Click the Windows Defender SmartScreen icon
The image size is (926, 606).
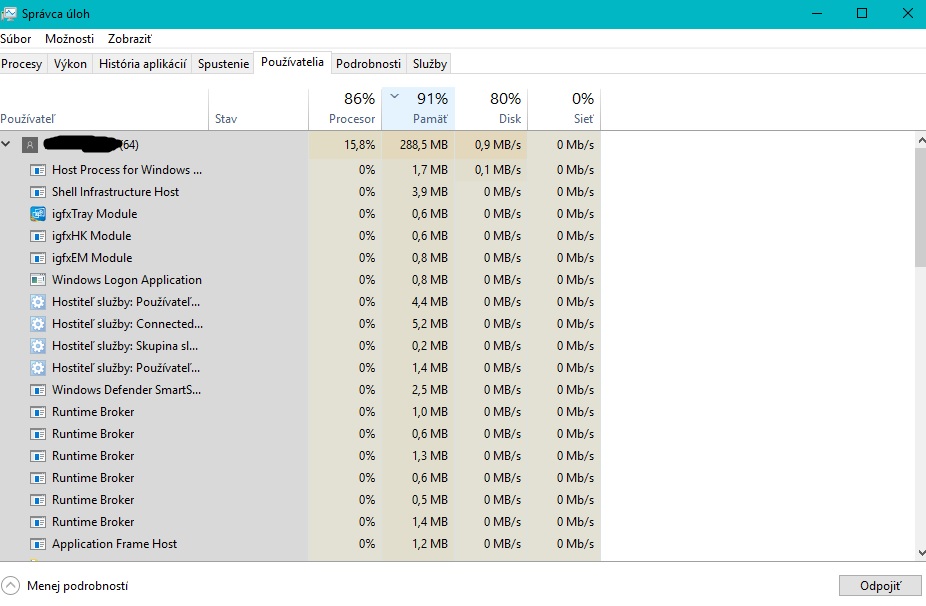pyautogui.click(x=38, y=390)
